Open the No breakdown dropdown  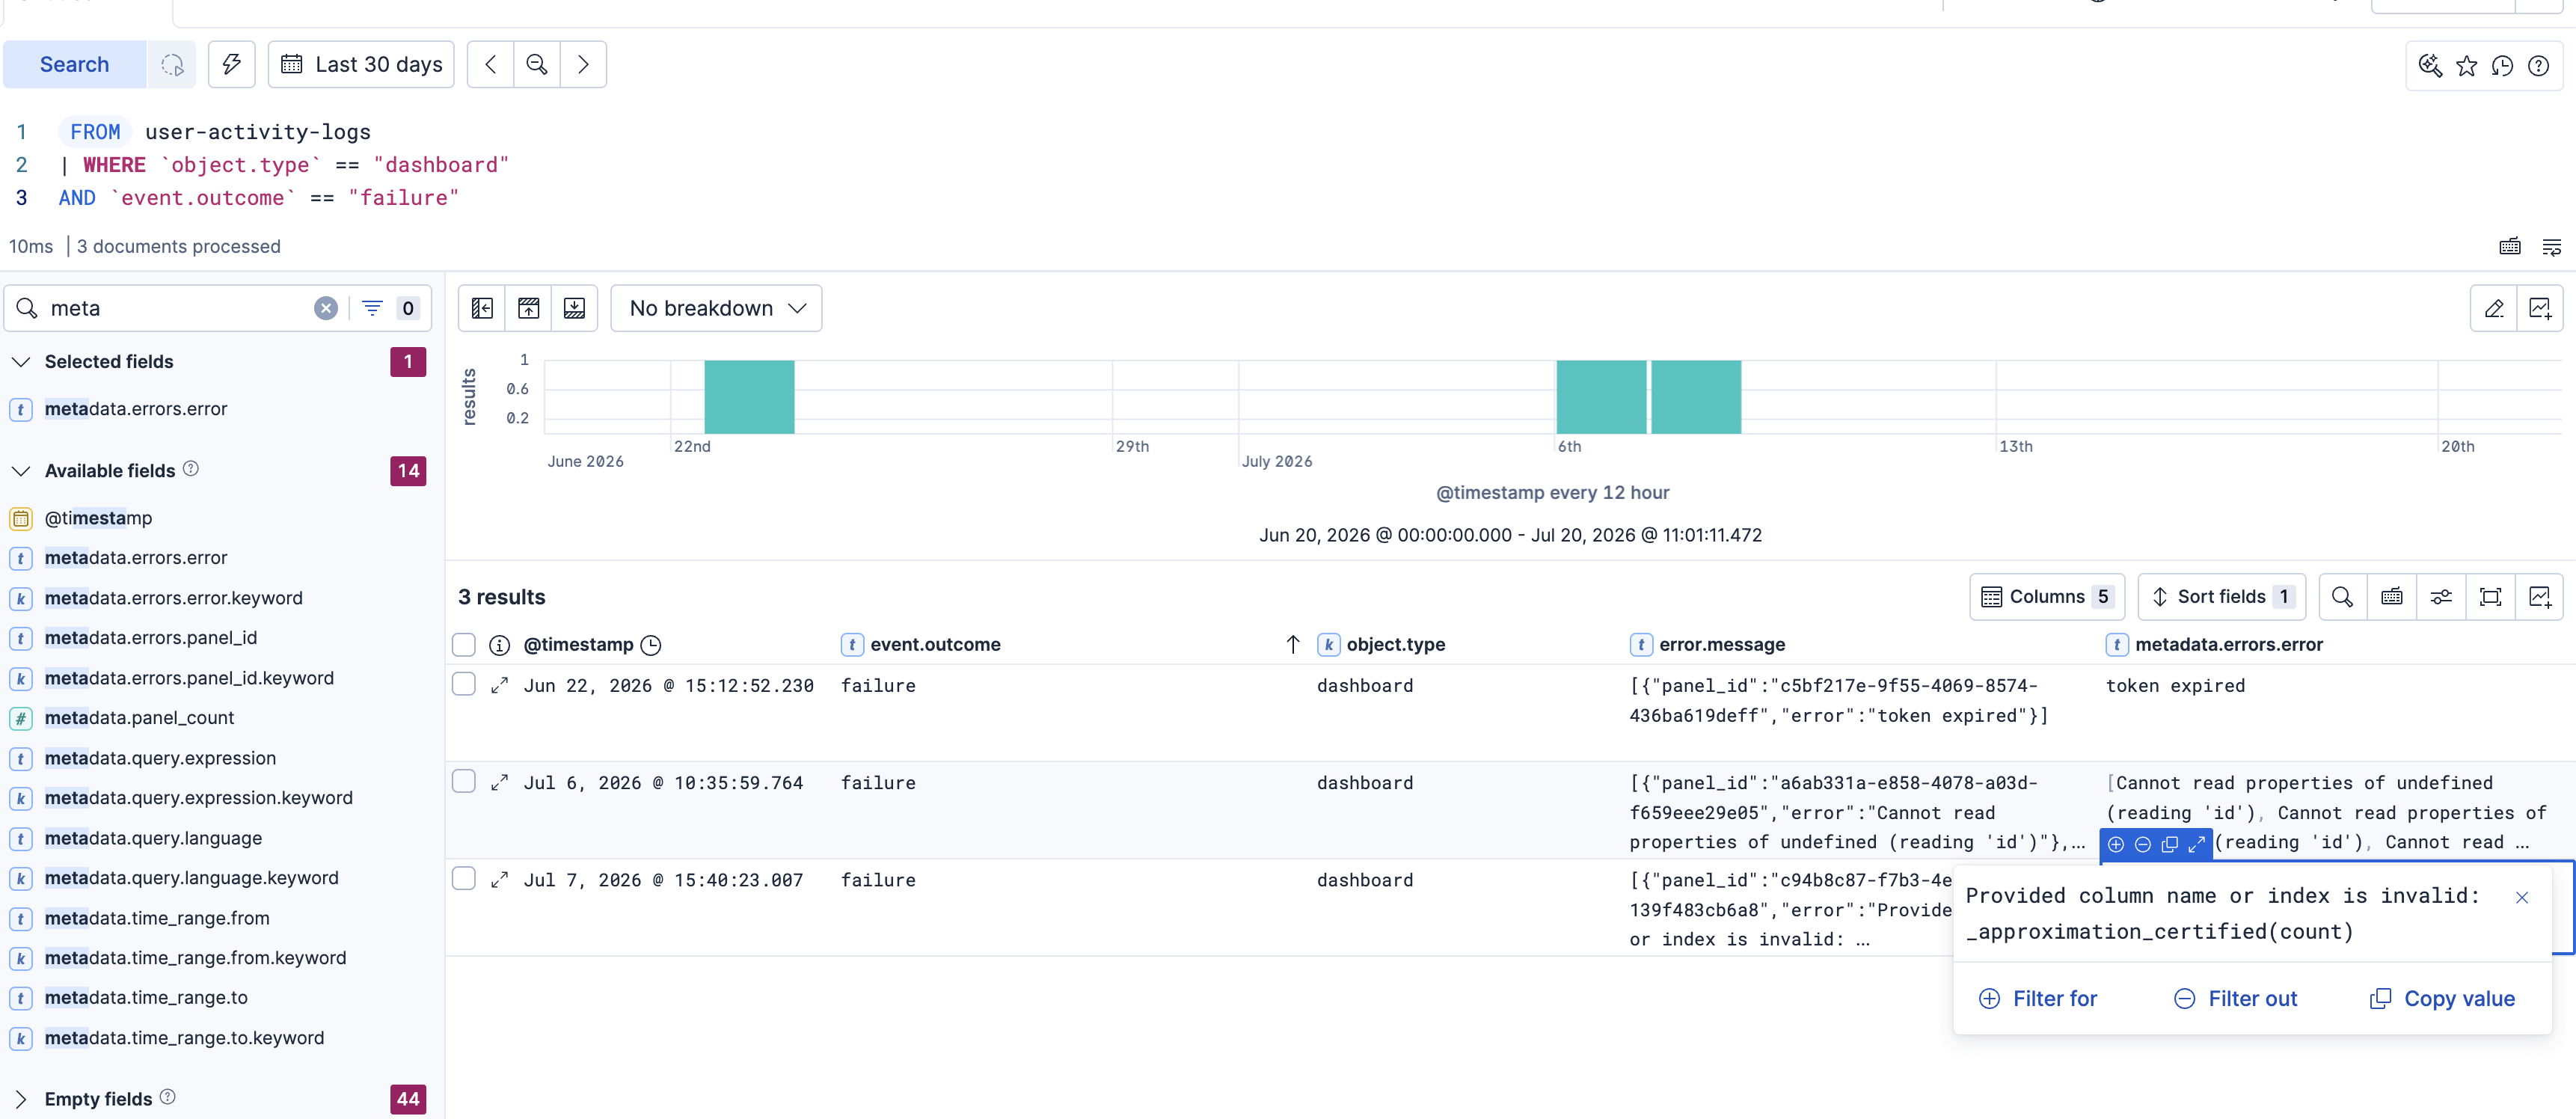point(716,308)
